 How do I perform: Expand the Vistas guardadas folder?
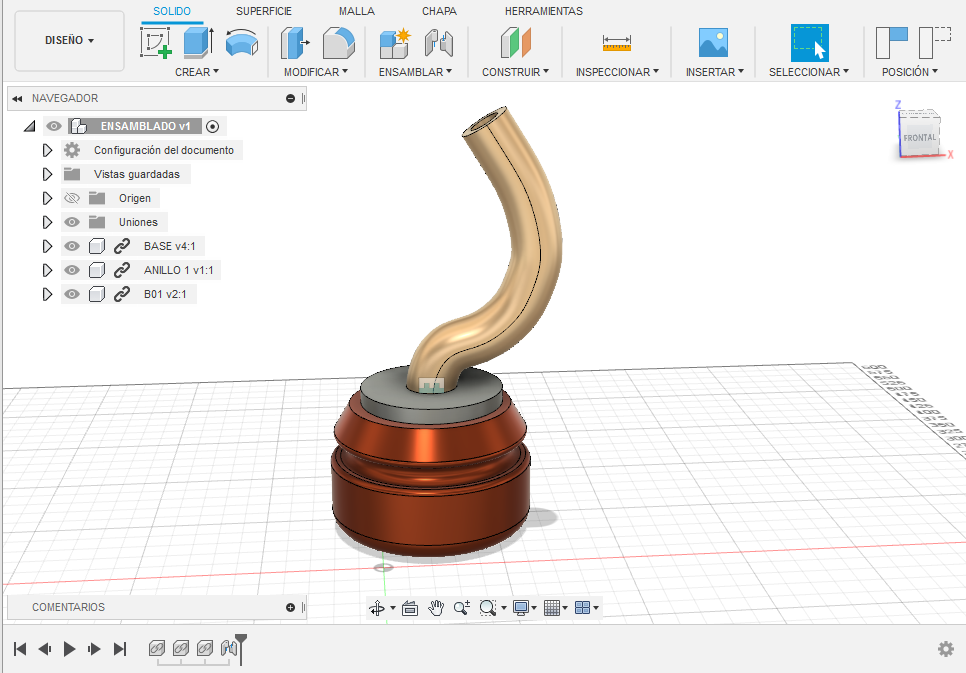coord(46,174)
